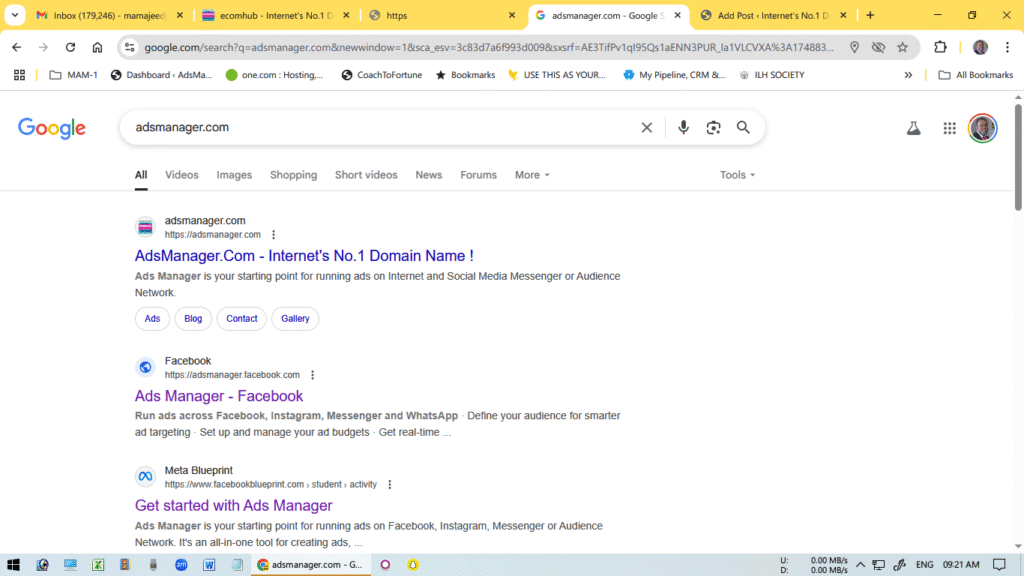1024x576 pixels.
Task: Search by image with Google Lens
Action: [x=713, y=127]
